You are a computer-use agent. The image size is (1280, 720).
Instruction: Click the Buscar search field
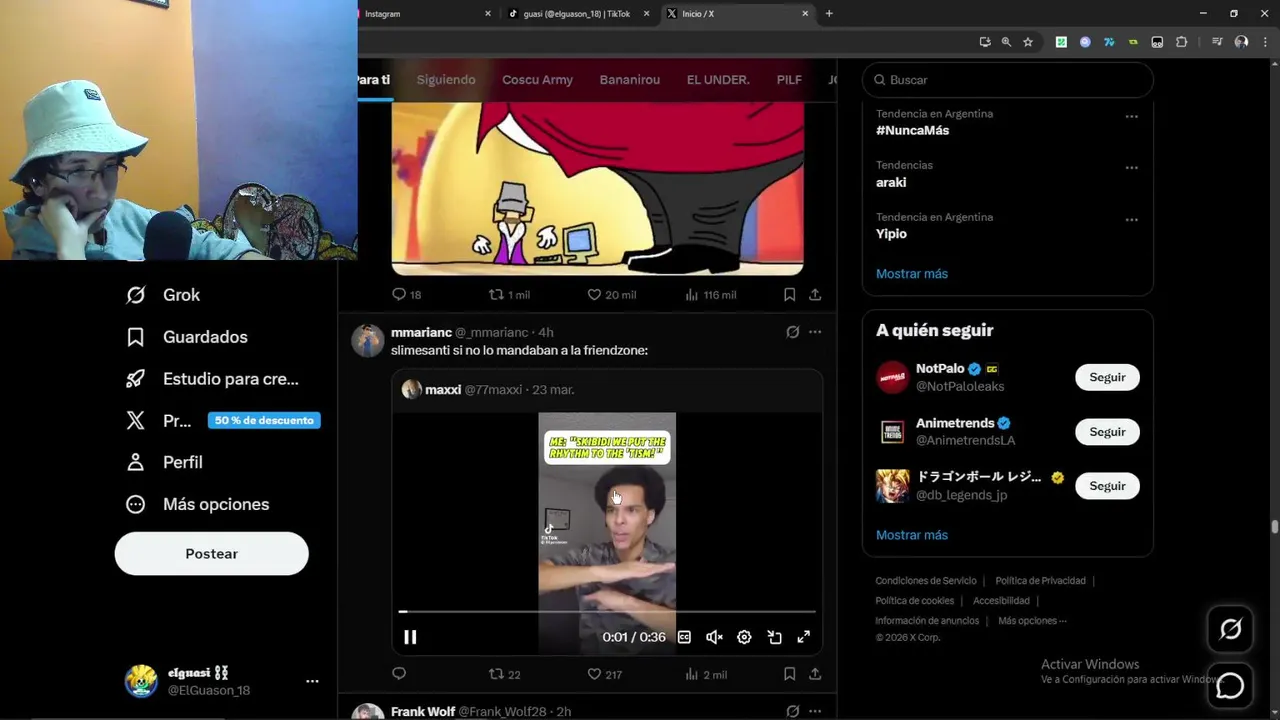point(1008,80)
